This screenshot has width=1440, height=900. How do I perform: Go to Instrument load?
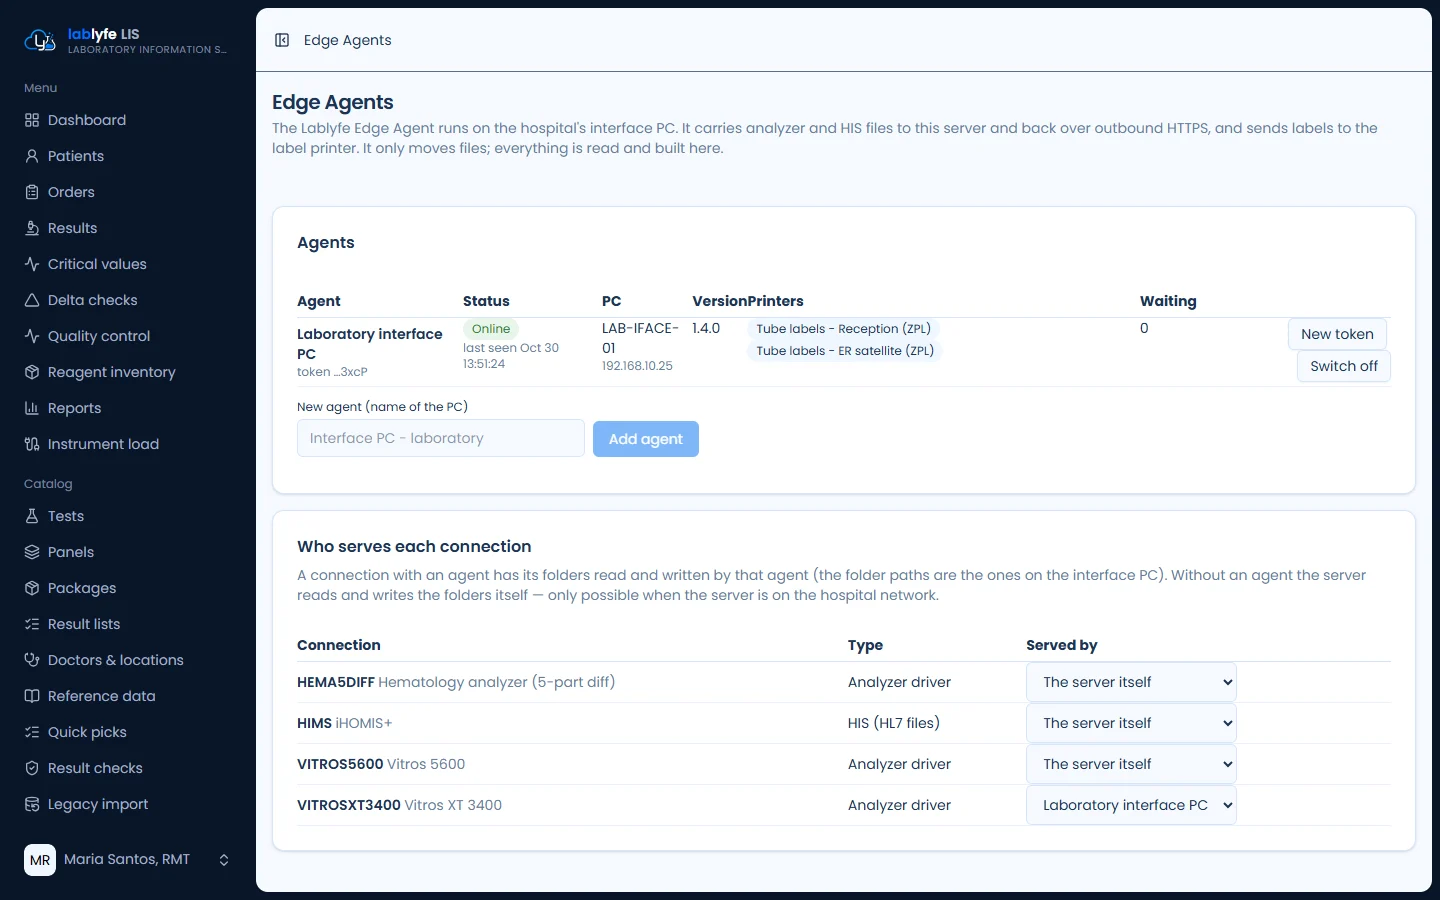point(128,444)
